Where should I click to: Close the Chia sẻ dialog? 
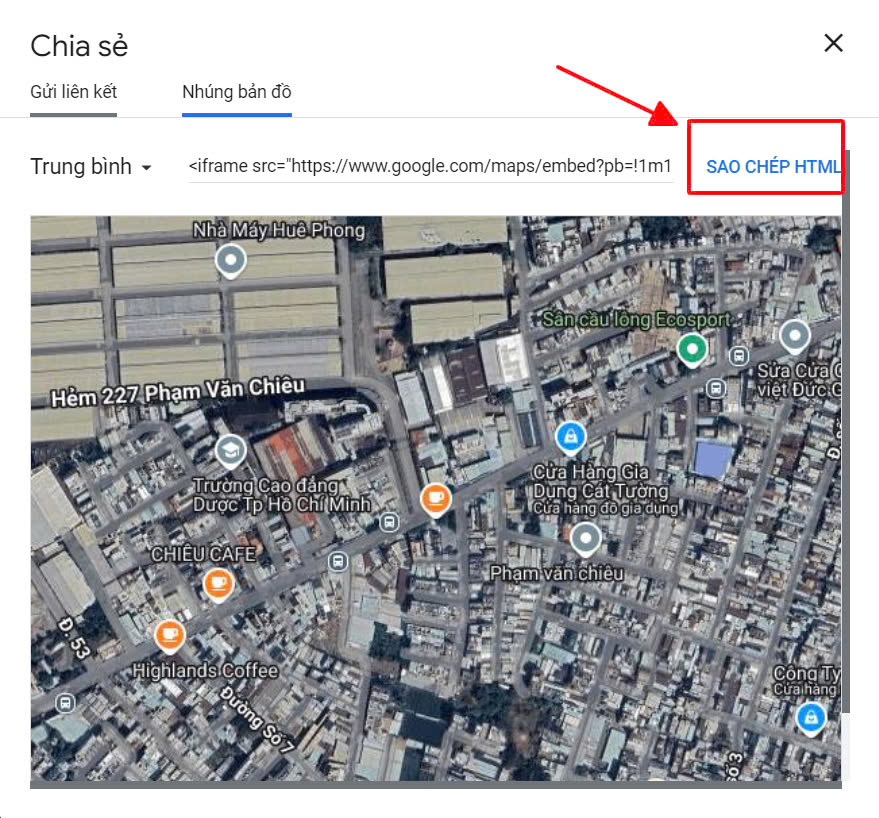click(834, 43)
